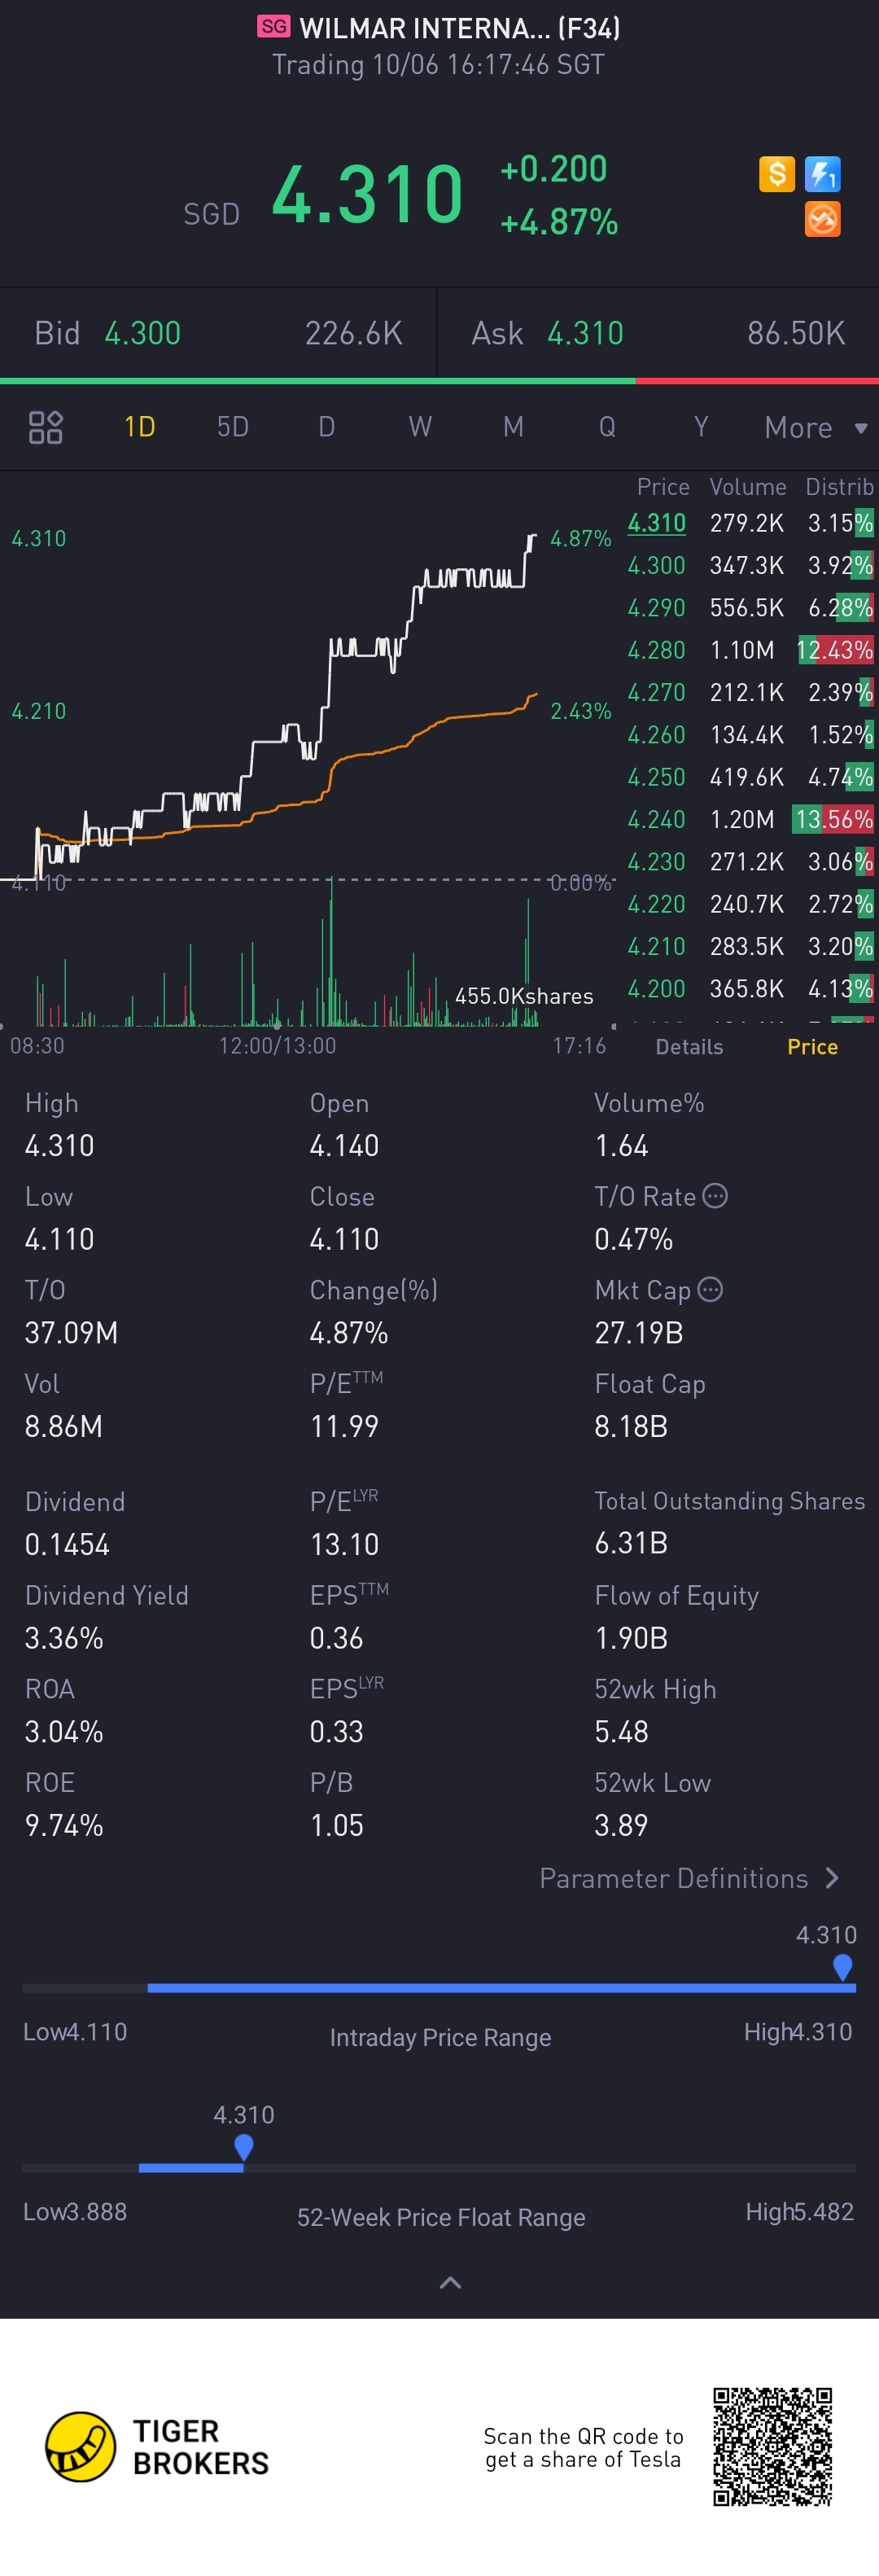Tap the +4.87% change value
This screenshot has height=2576, width=879.
559,222
